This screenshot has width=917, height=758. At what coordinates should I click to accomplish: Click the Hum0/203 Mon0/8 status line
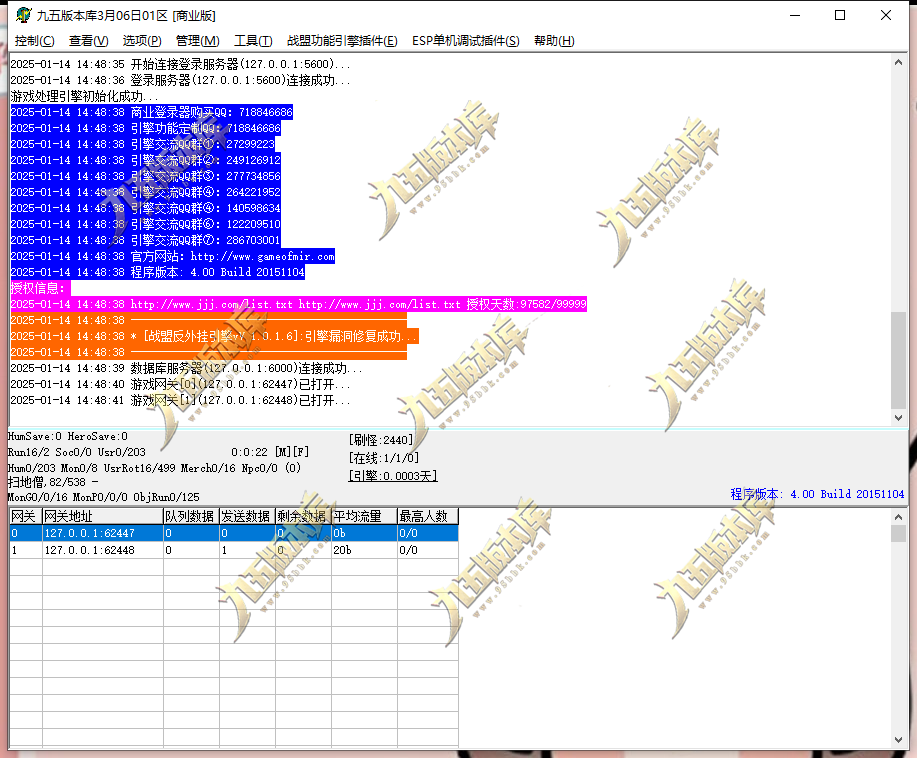pos(154,468)
